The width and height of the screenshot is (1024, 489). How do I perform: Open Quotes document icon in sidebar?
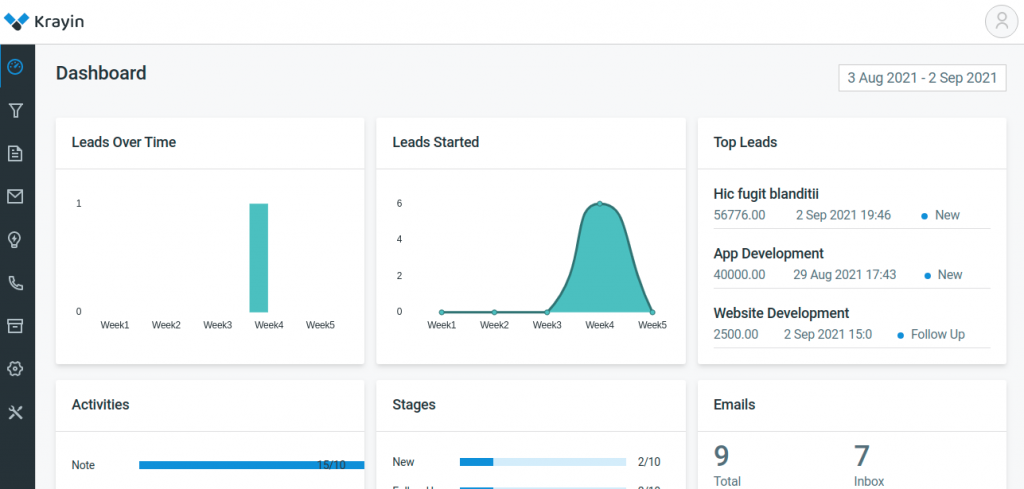[x=16, y=153]
